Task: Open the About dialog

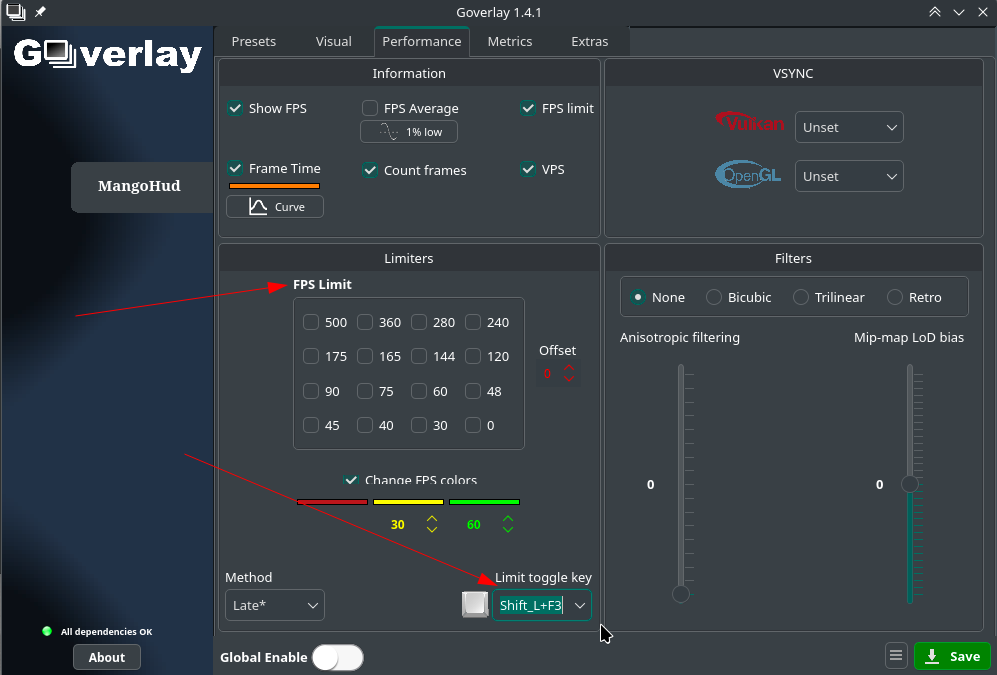Action: tap(107, 657)
